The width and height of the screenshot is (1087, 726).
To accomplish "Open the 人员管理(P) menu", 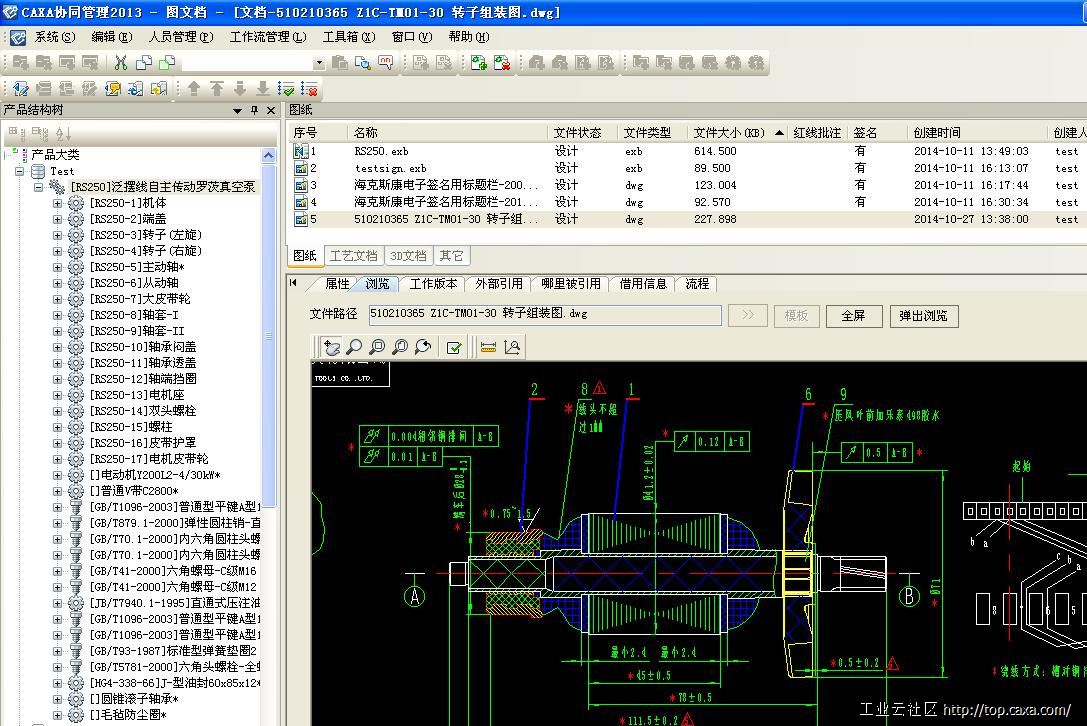I will (x=181, y=37).
